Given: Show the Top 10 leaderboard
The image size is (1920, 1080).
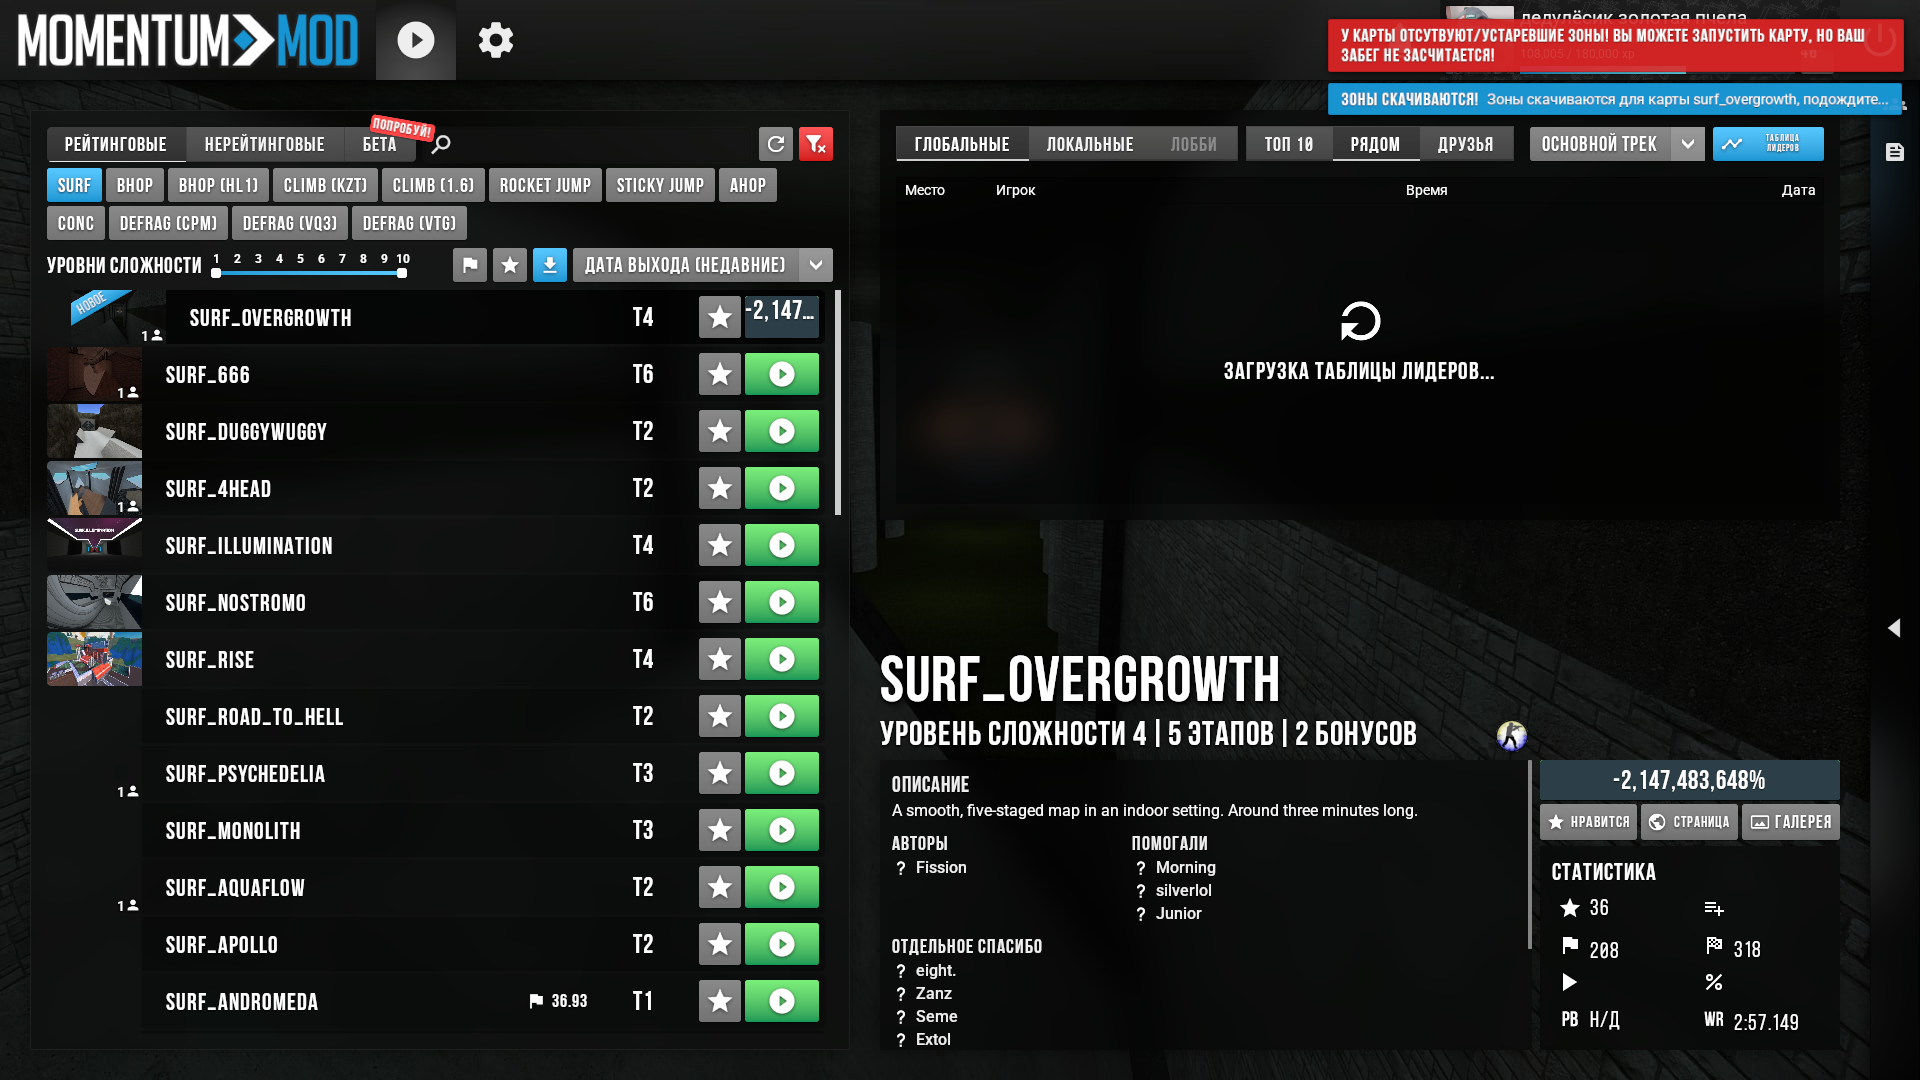Looking at the screenshot, I should (1289, 144).
